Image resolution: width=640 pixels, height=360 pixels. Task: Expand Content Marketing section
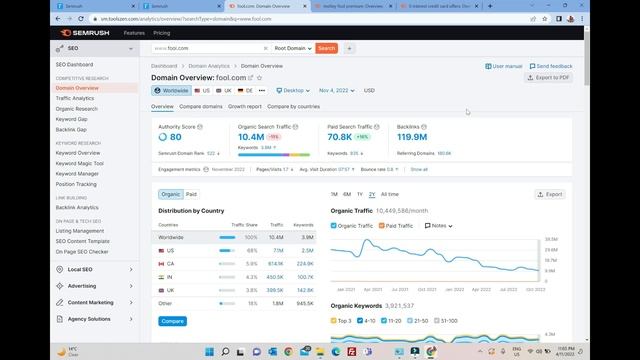pos(94,302)
